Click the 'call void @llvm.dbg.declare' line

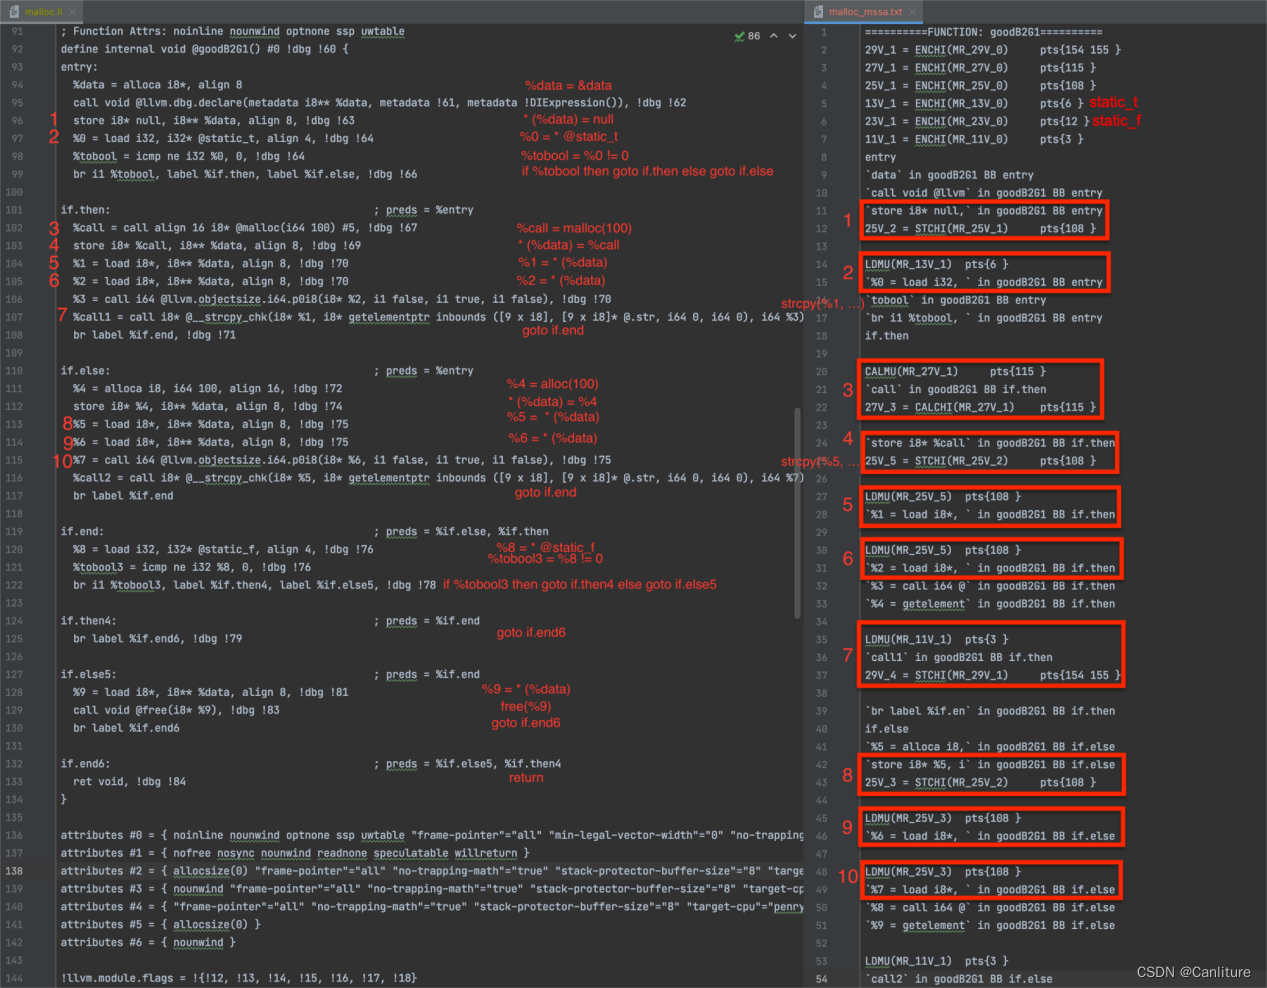coord(380,103)
